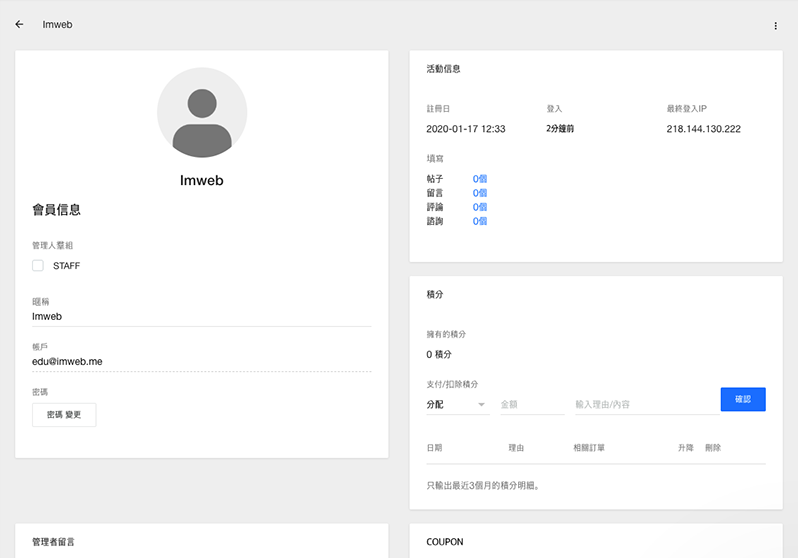The width and height of the screenshot is (798, 558).
Task: Focus the 金額 amount input field
Action: (x=532, y=404)
